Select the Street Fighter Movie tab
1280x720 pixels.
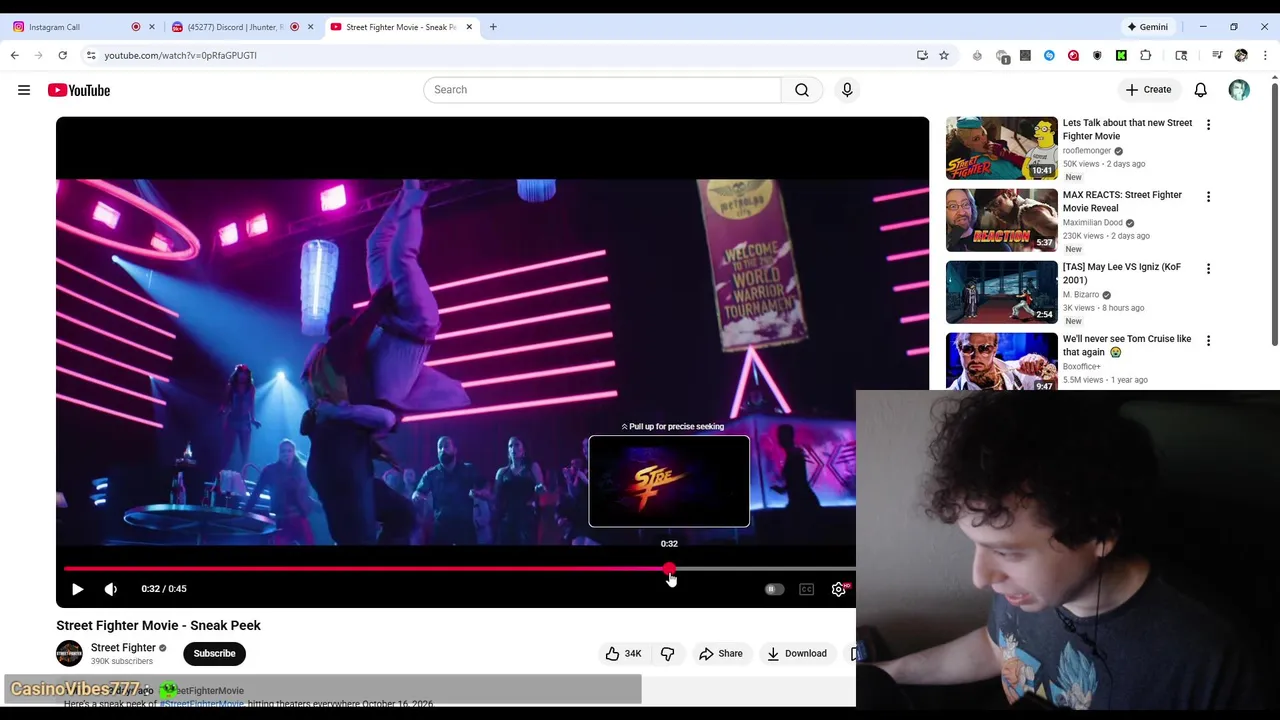tap(400, 27)
